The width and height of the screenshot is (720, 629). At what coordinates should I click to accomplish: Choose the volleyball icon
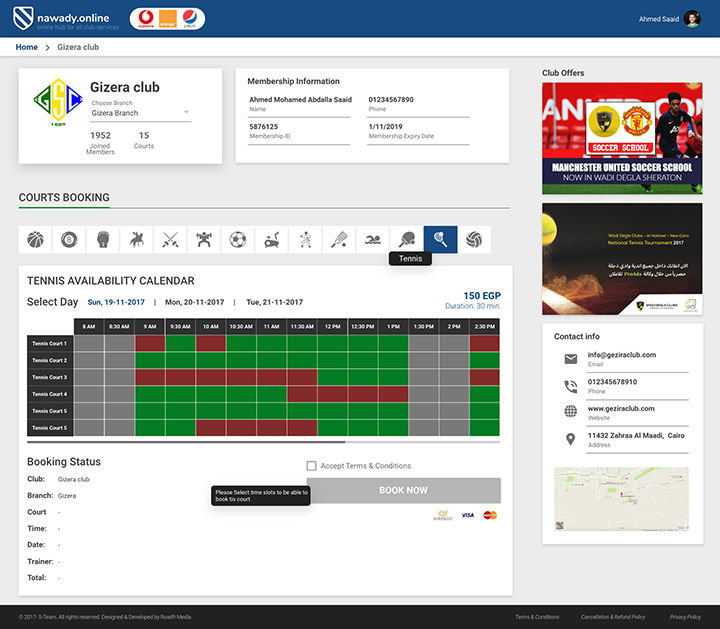click(x=474, y=240)
